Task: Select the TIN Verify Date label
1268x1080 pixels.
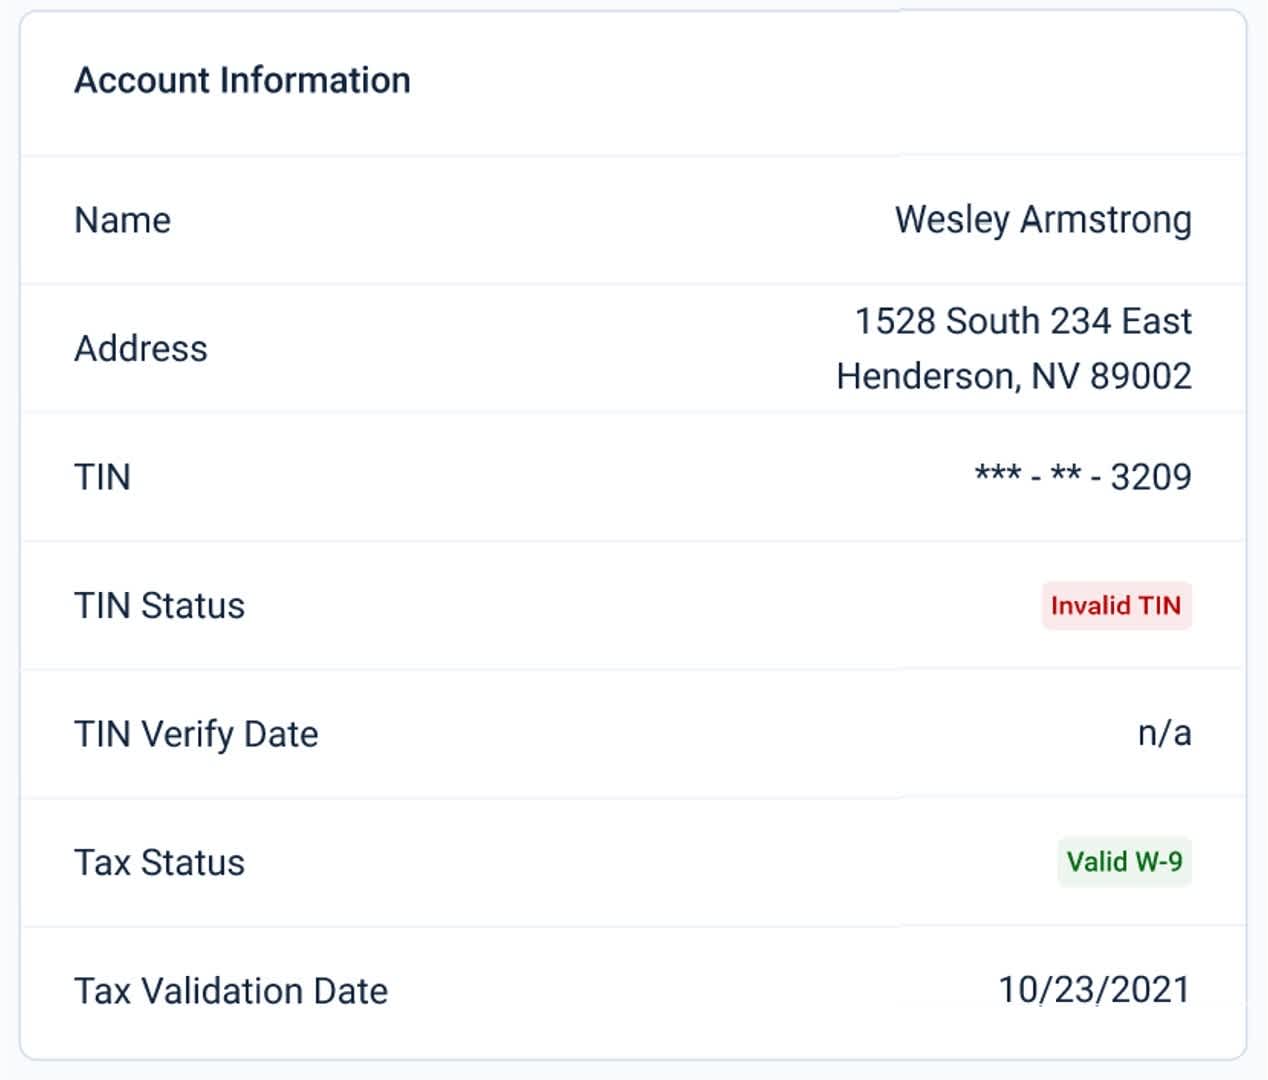Action: click(x=197, y=734)
